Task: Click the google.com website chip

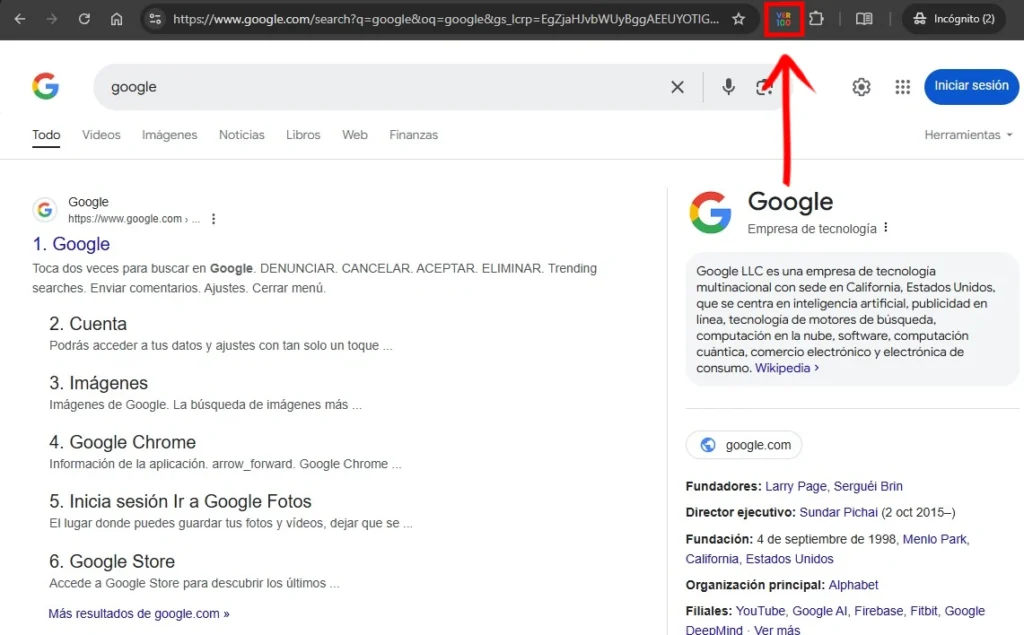Action: tap(744, 445)
